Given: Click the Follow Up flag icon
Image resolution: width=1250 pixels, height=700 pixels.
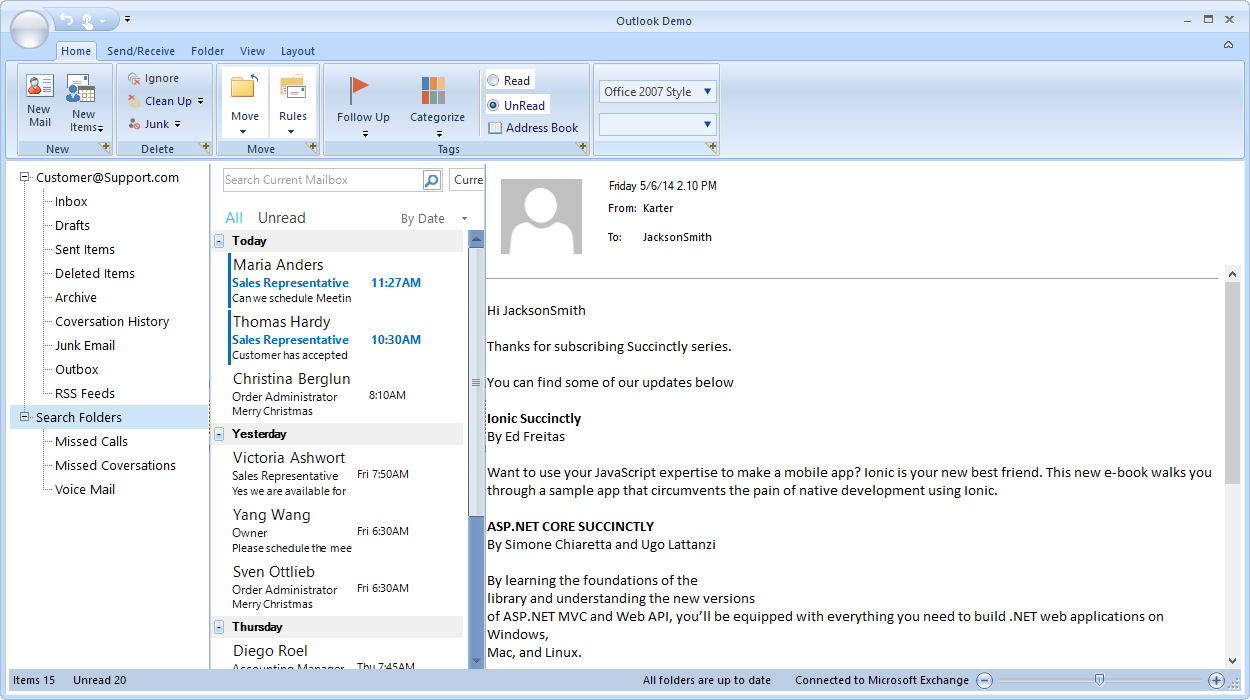Looking at the screenshot, I should (359, 90).
